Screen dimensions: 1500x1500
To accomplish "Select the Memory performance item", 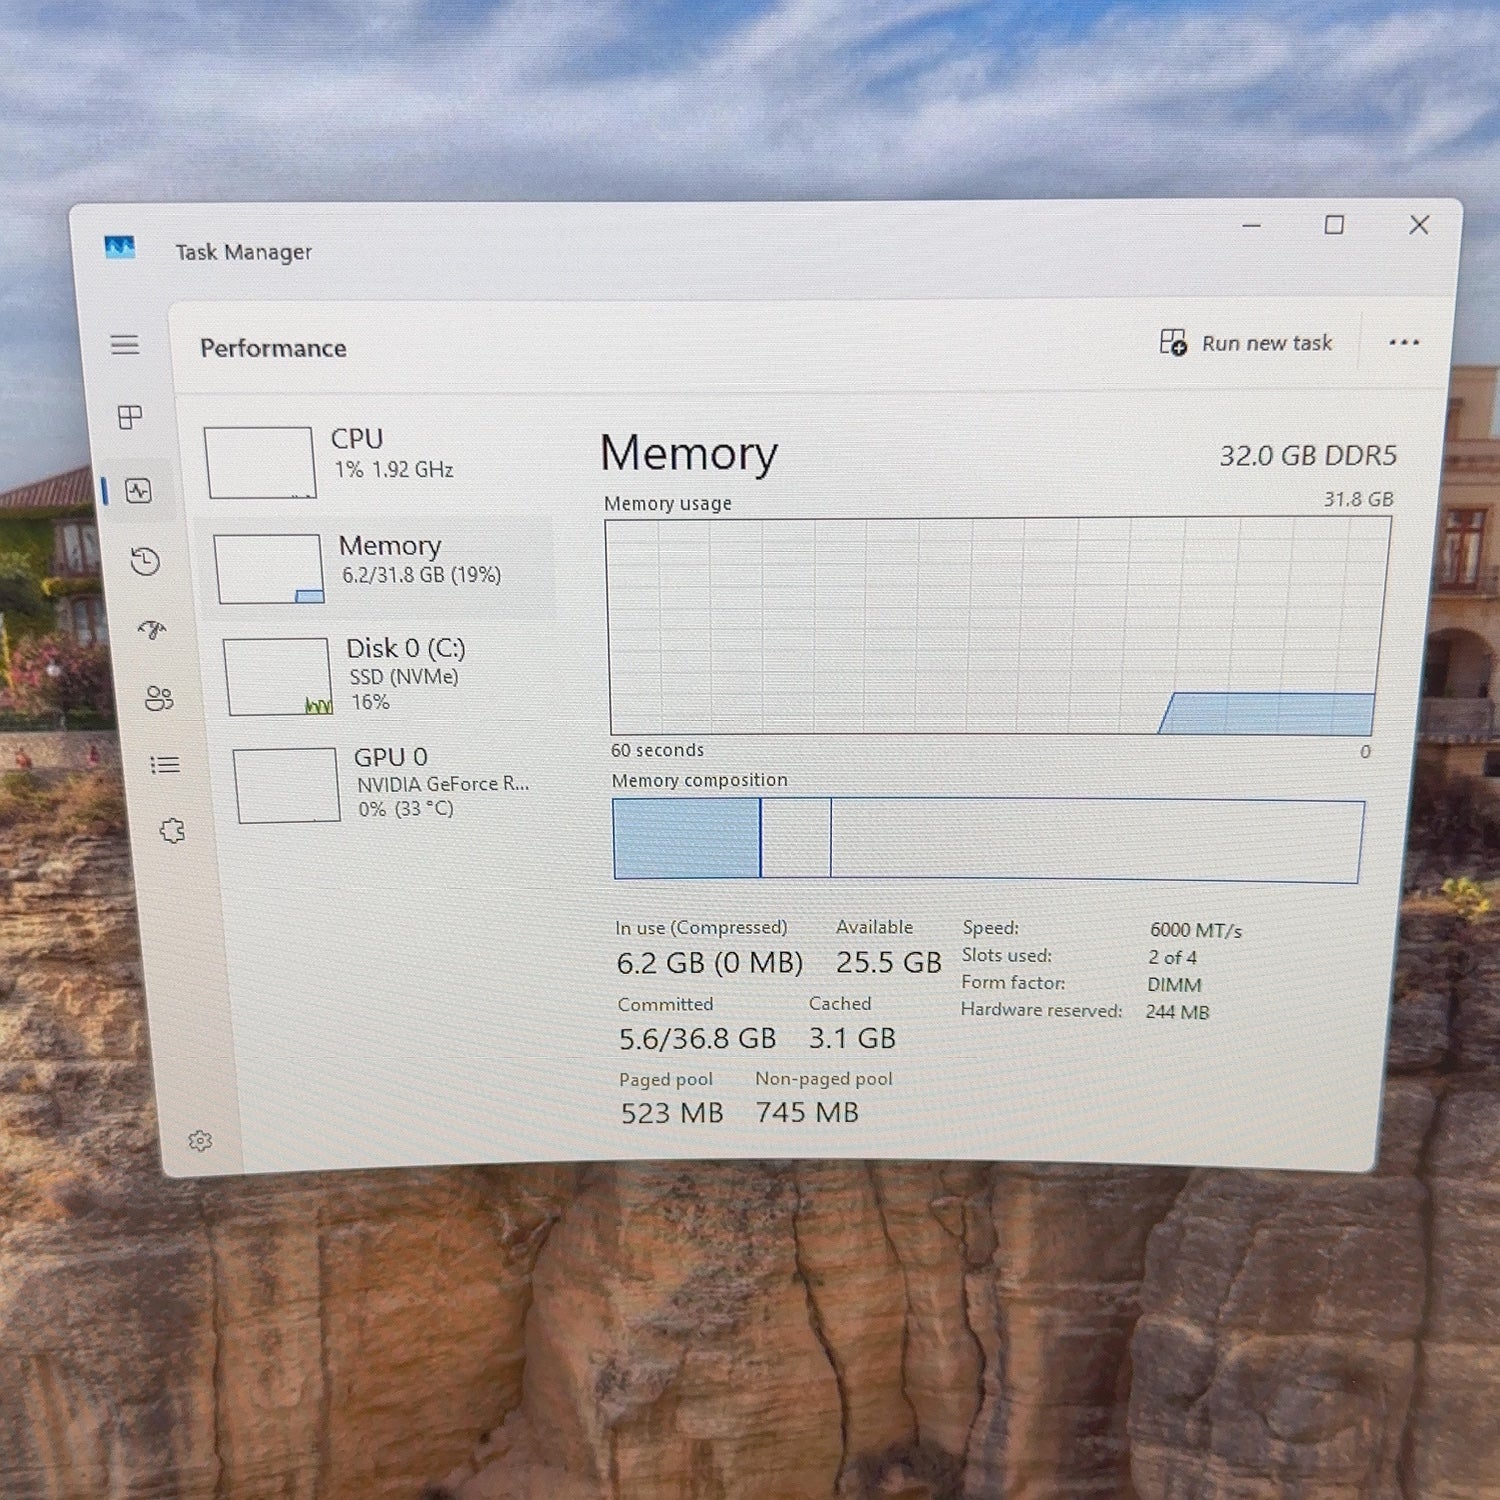I will 380,566.
